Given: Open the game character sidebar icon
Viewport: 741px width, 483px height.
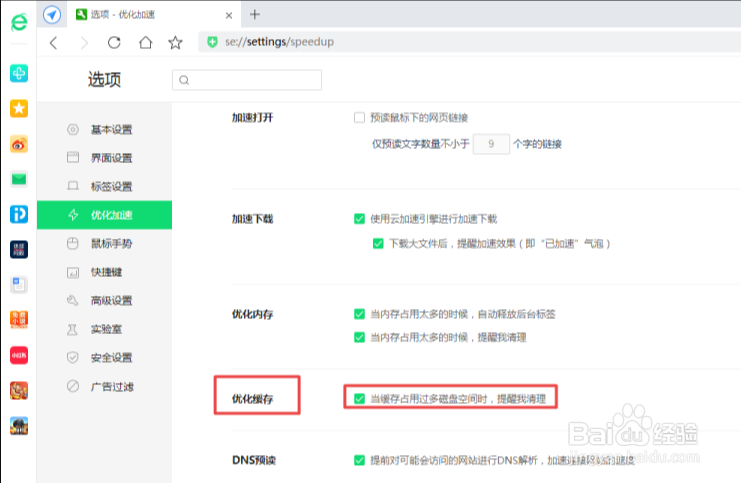Looking at the screenshot, I should click(x=19, y=390).
